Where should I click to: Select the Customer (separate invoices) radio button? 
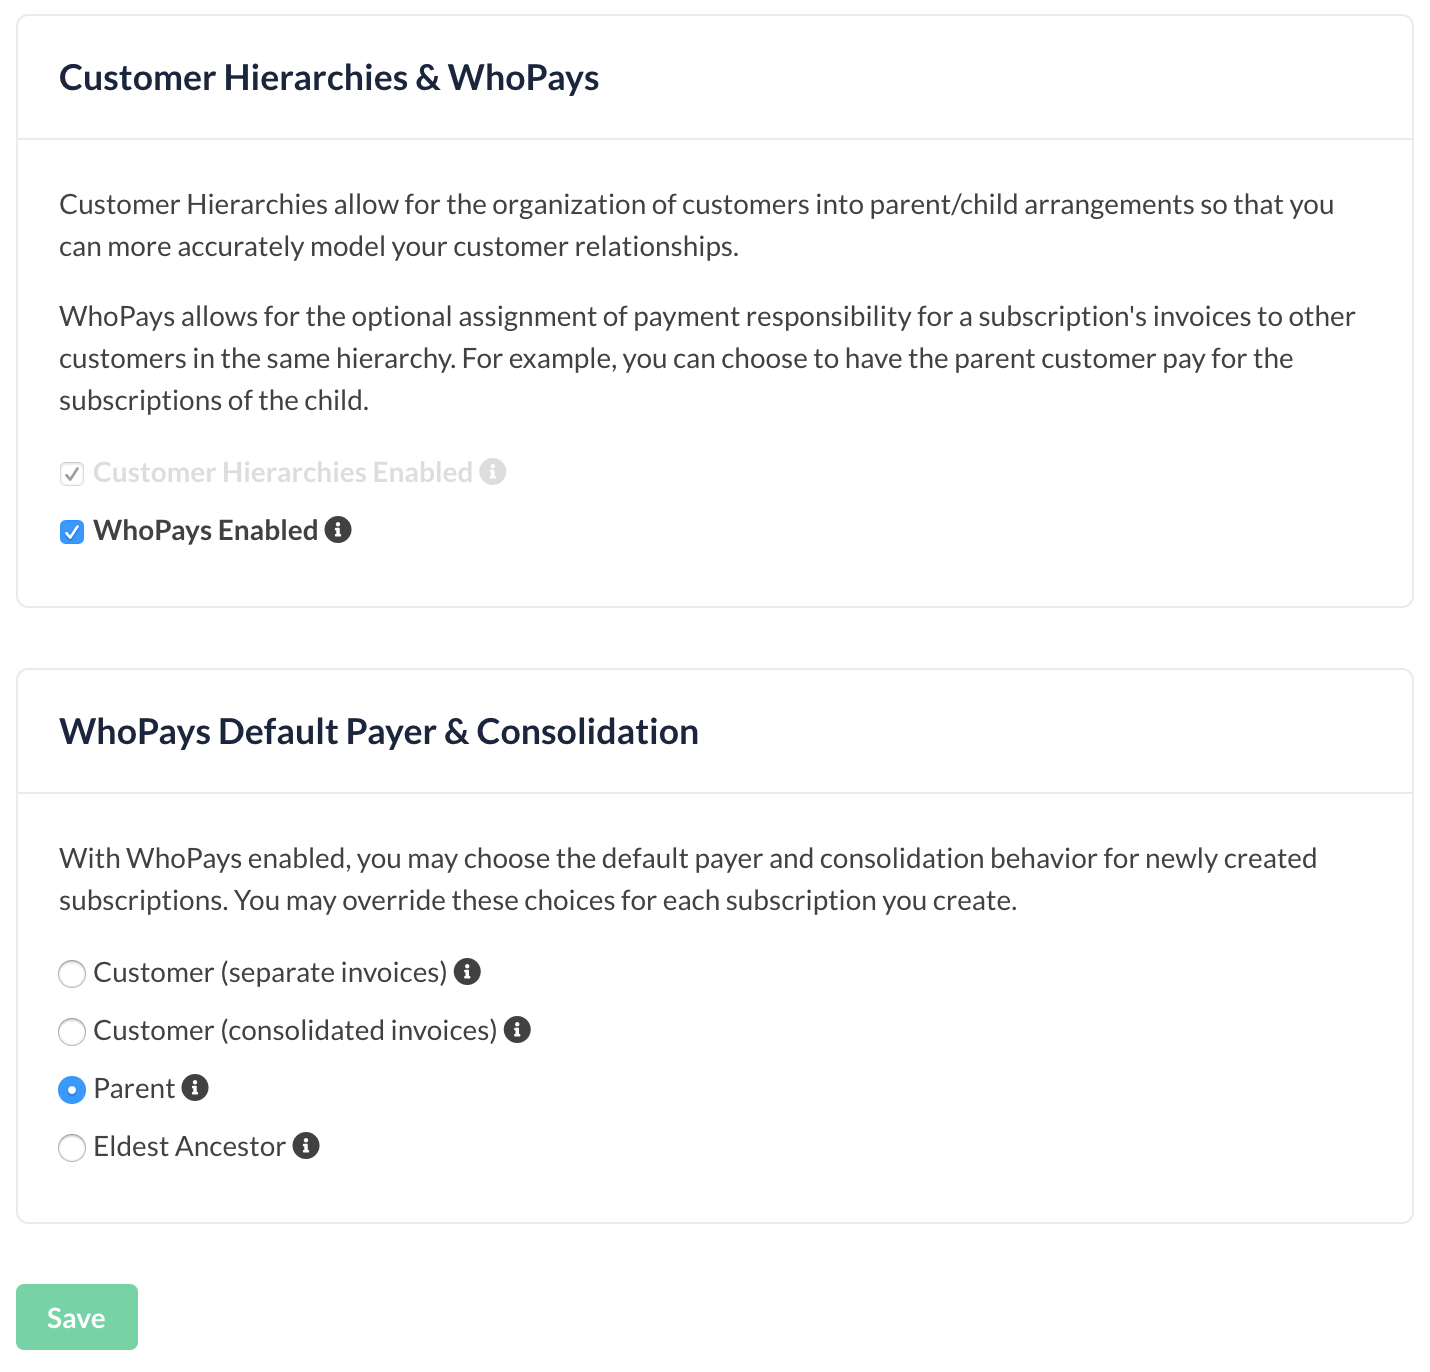(x=72, y=973)
